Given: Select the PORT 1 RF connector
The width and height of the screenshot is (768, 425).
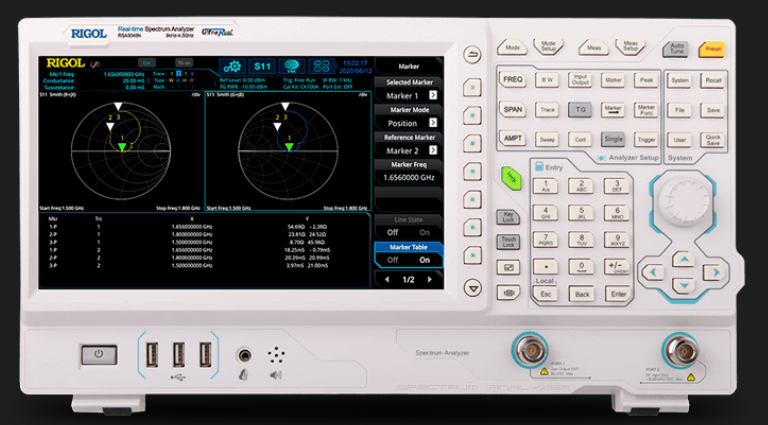Looking at the screenshot, I should pos(529,351).
